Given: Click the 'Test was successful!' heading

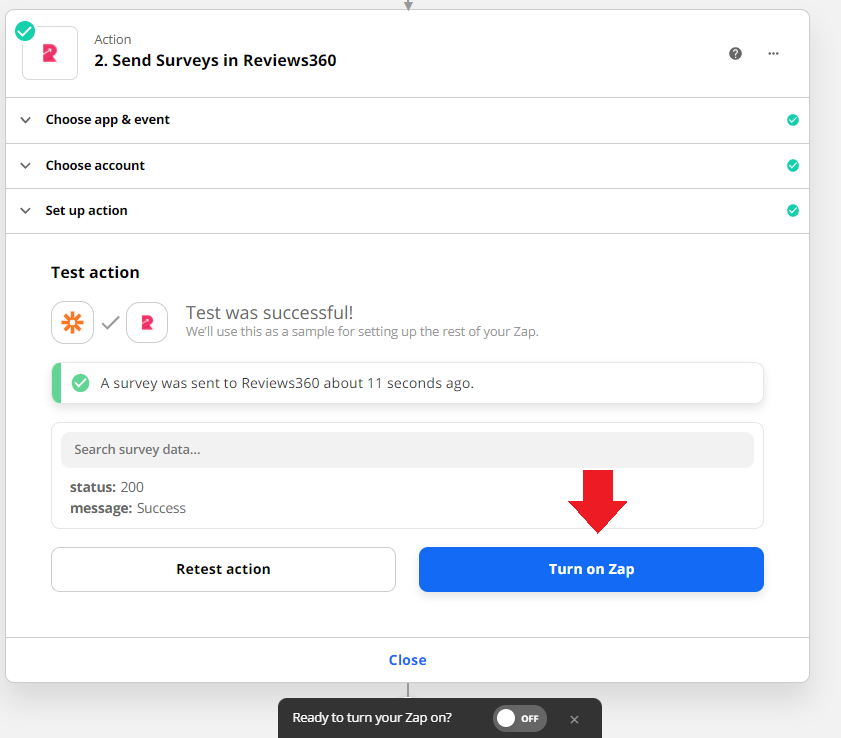Looking at the screenshot, I should click(x=269, y=313).
